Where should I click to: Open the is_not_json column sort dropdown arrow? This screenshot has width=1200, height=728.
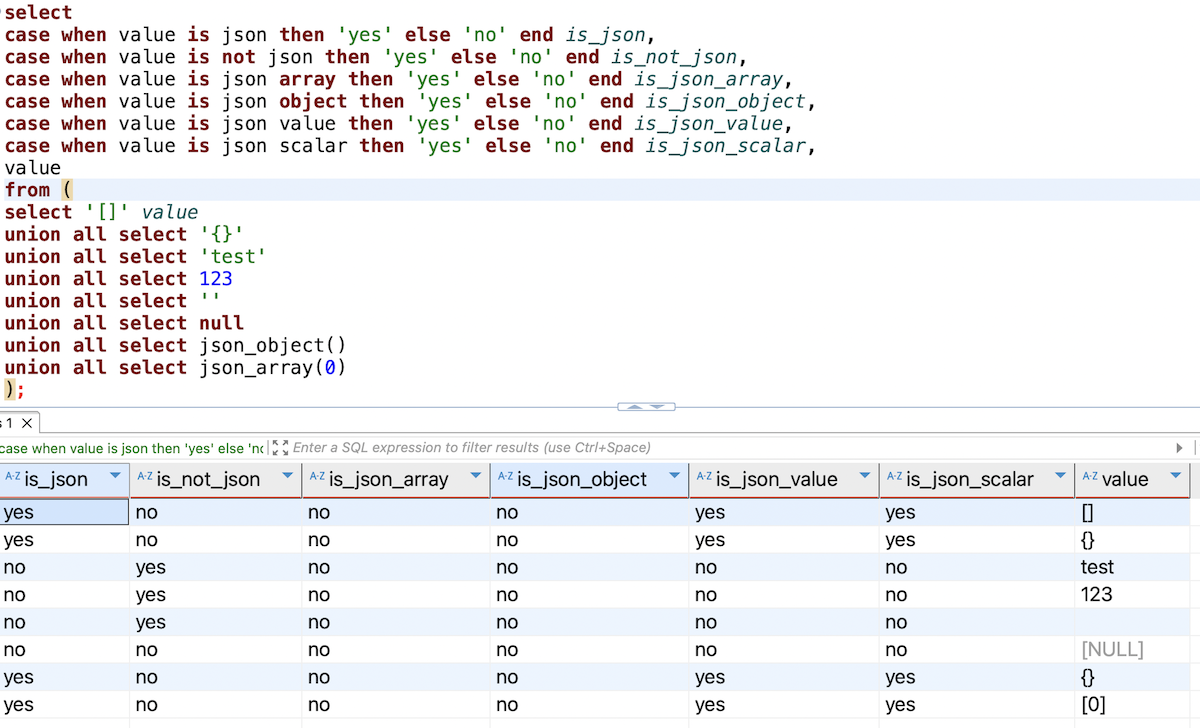[287, 476]
